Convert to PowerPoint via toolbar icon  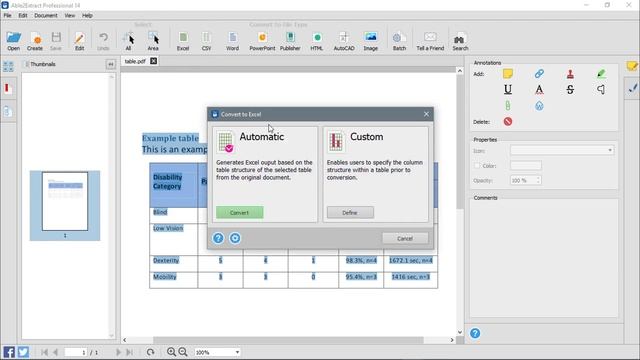pos(262,41)
